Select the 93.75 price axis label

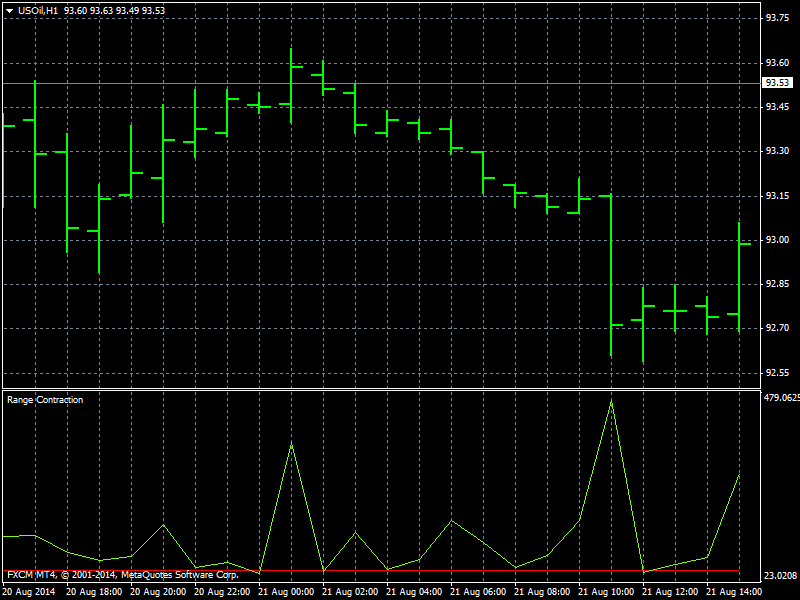click(x=778, y=18)
